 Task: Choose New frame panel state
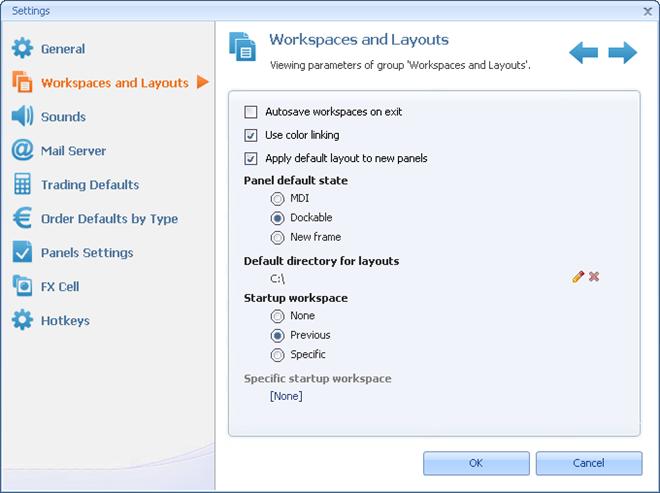277,237
